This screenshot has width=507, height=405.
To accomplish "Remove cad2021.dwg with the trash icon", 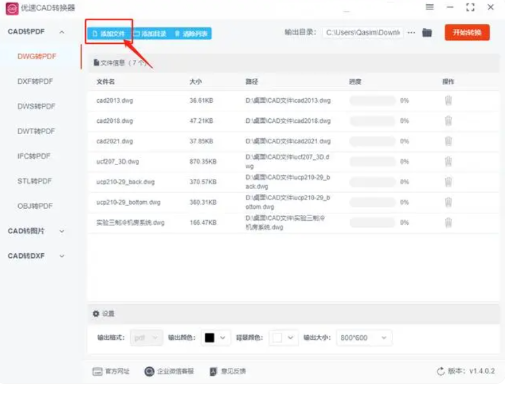I will coord(448,141).
